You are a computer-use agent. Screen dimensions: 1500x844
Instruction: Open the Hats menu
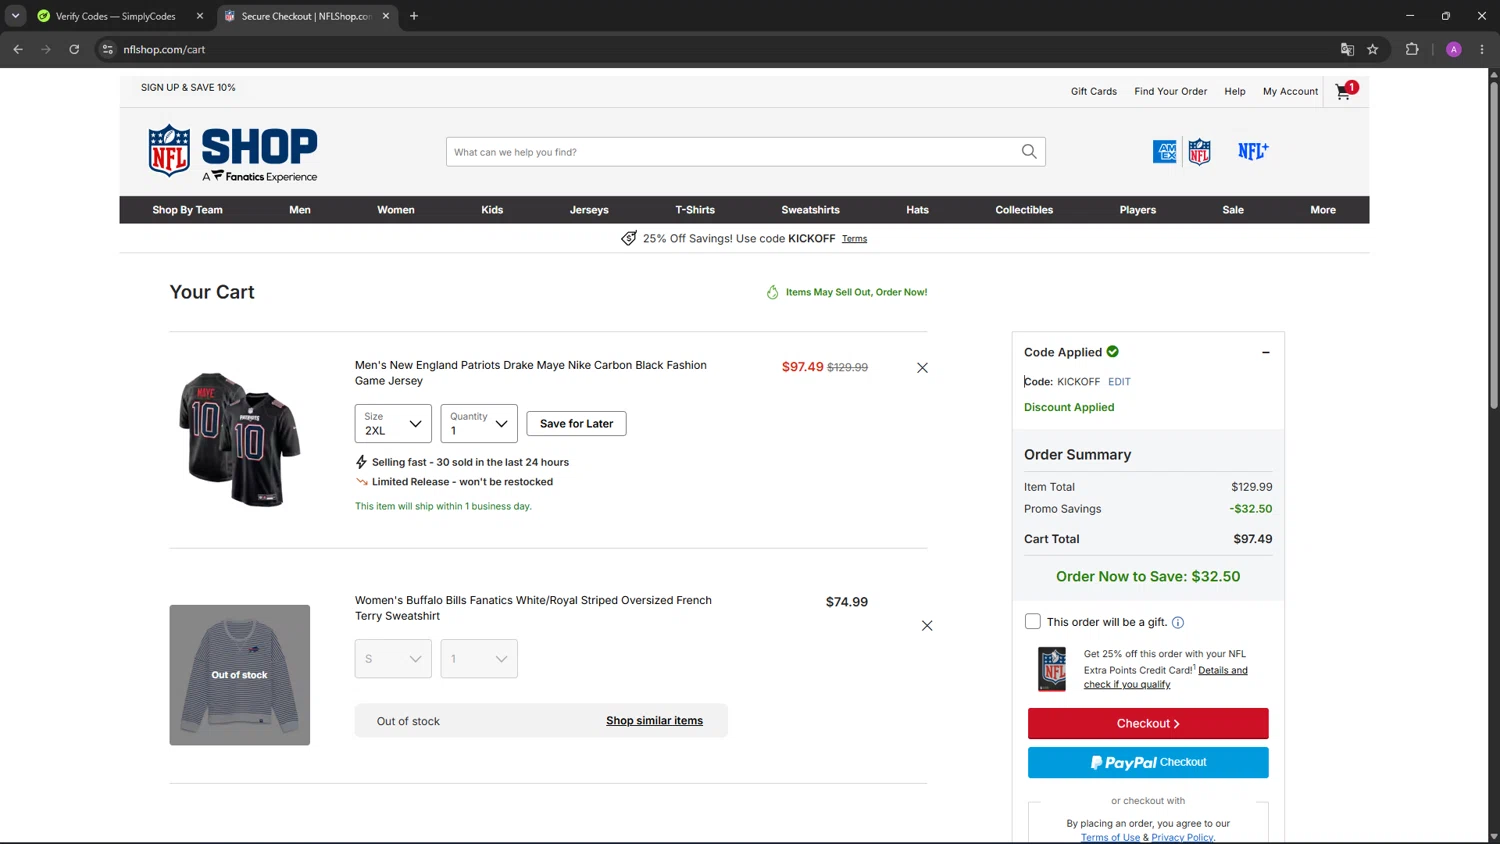(918, 210)
